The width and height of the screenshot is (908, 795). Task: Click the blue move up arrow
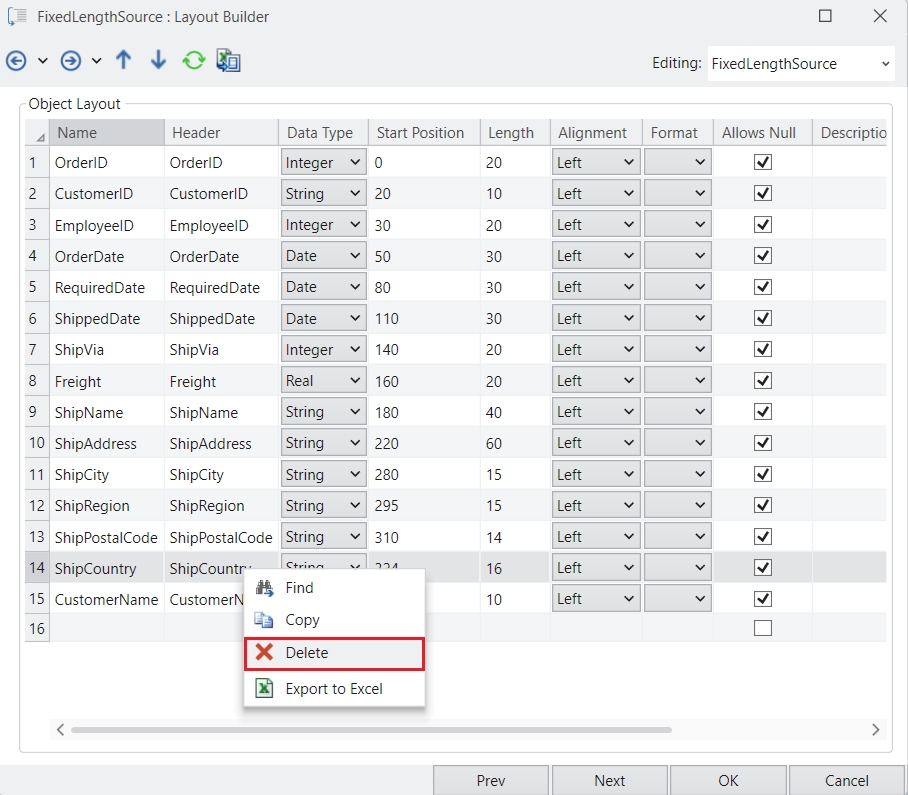[123, 60]
